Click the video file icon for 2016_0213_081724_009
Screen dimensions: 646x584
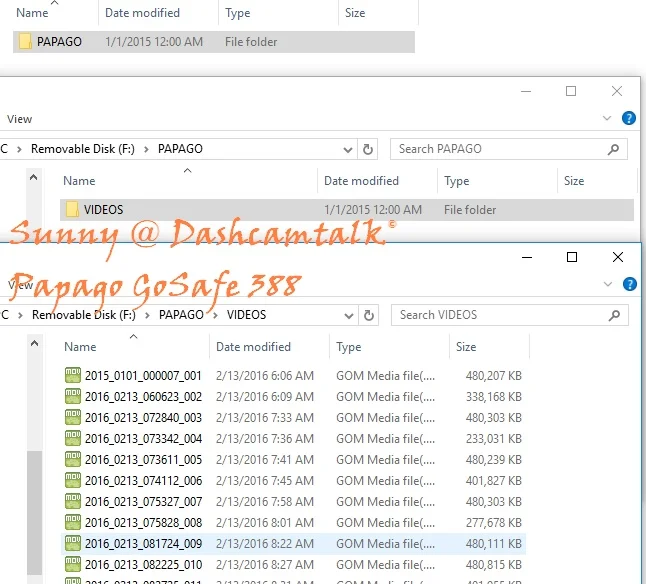point(73,544)
